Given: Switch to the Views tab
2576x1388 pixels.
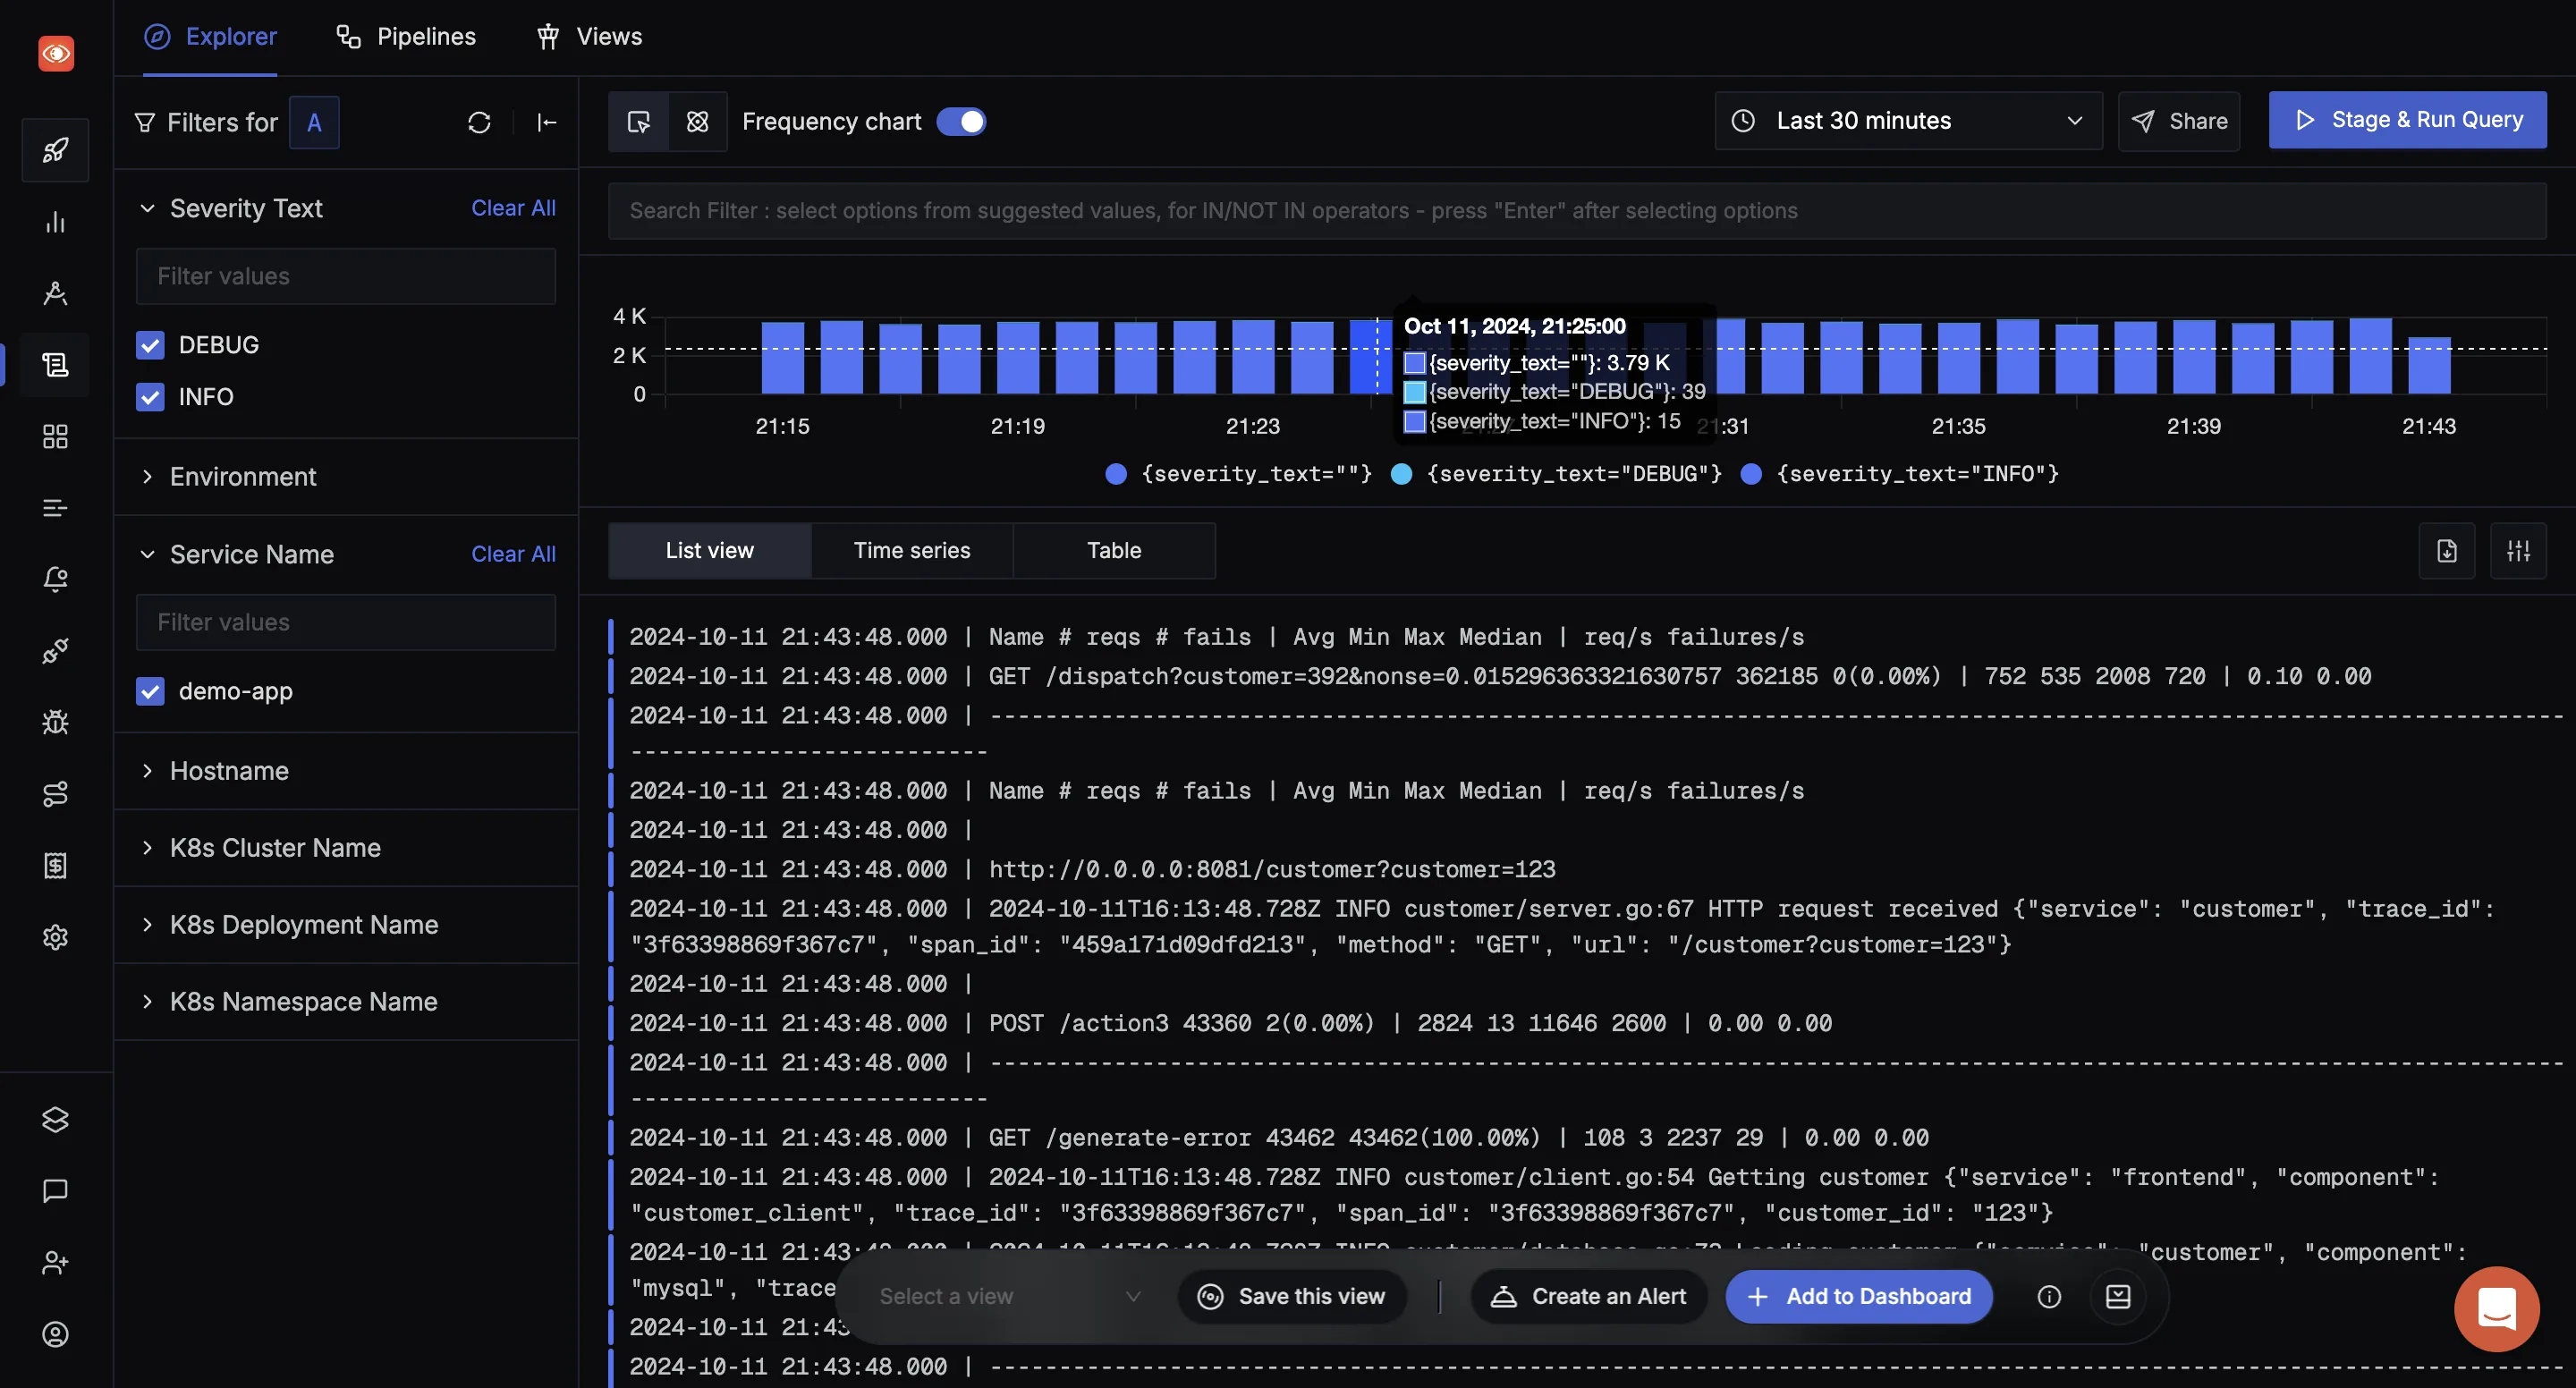Looking at the screenshot, I should coord(589,37).
